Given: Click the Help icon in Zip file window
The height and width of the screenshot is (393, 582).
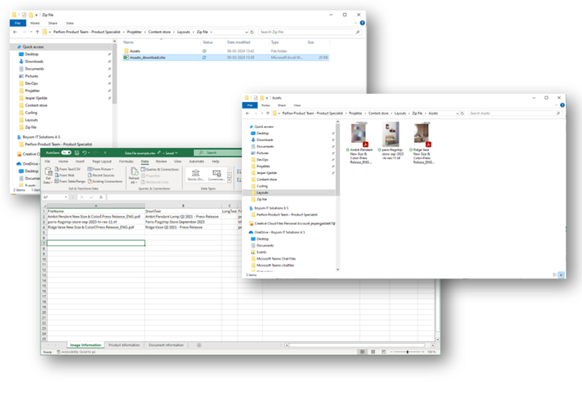Looking at the screenshot, I should click(362, 23).
